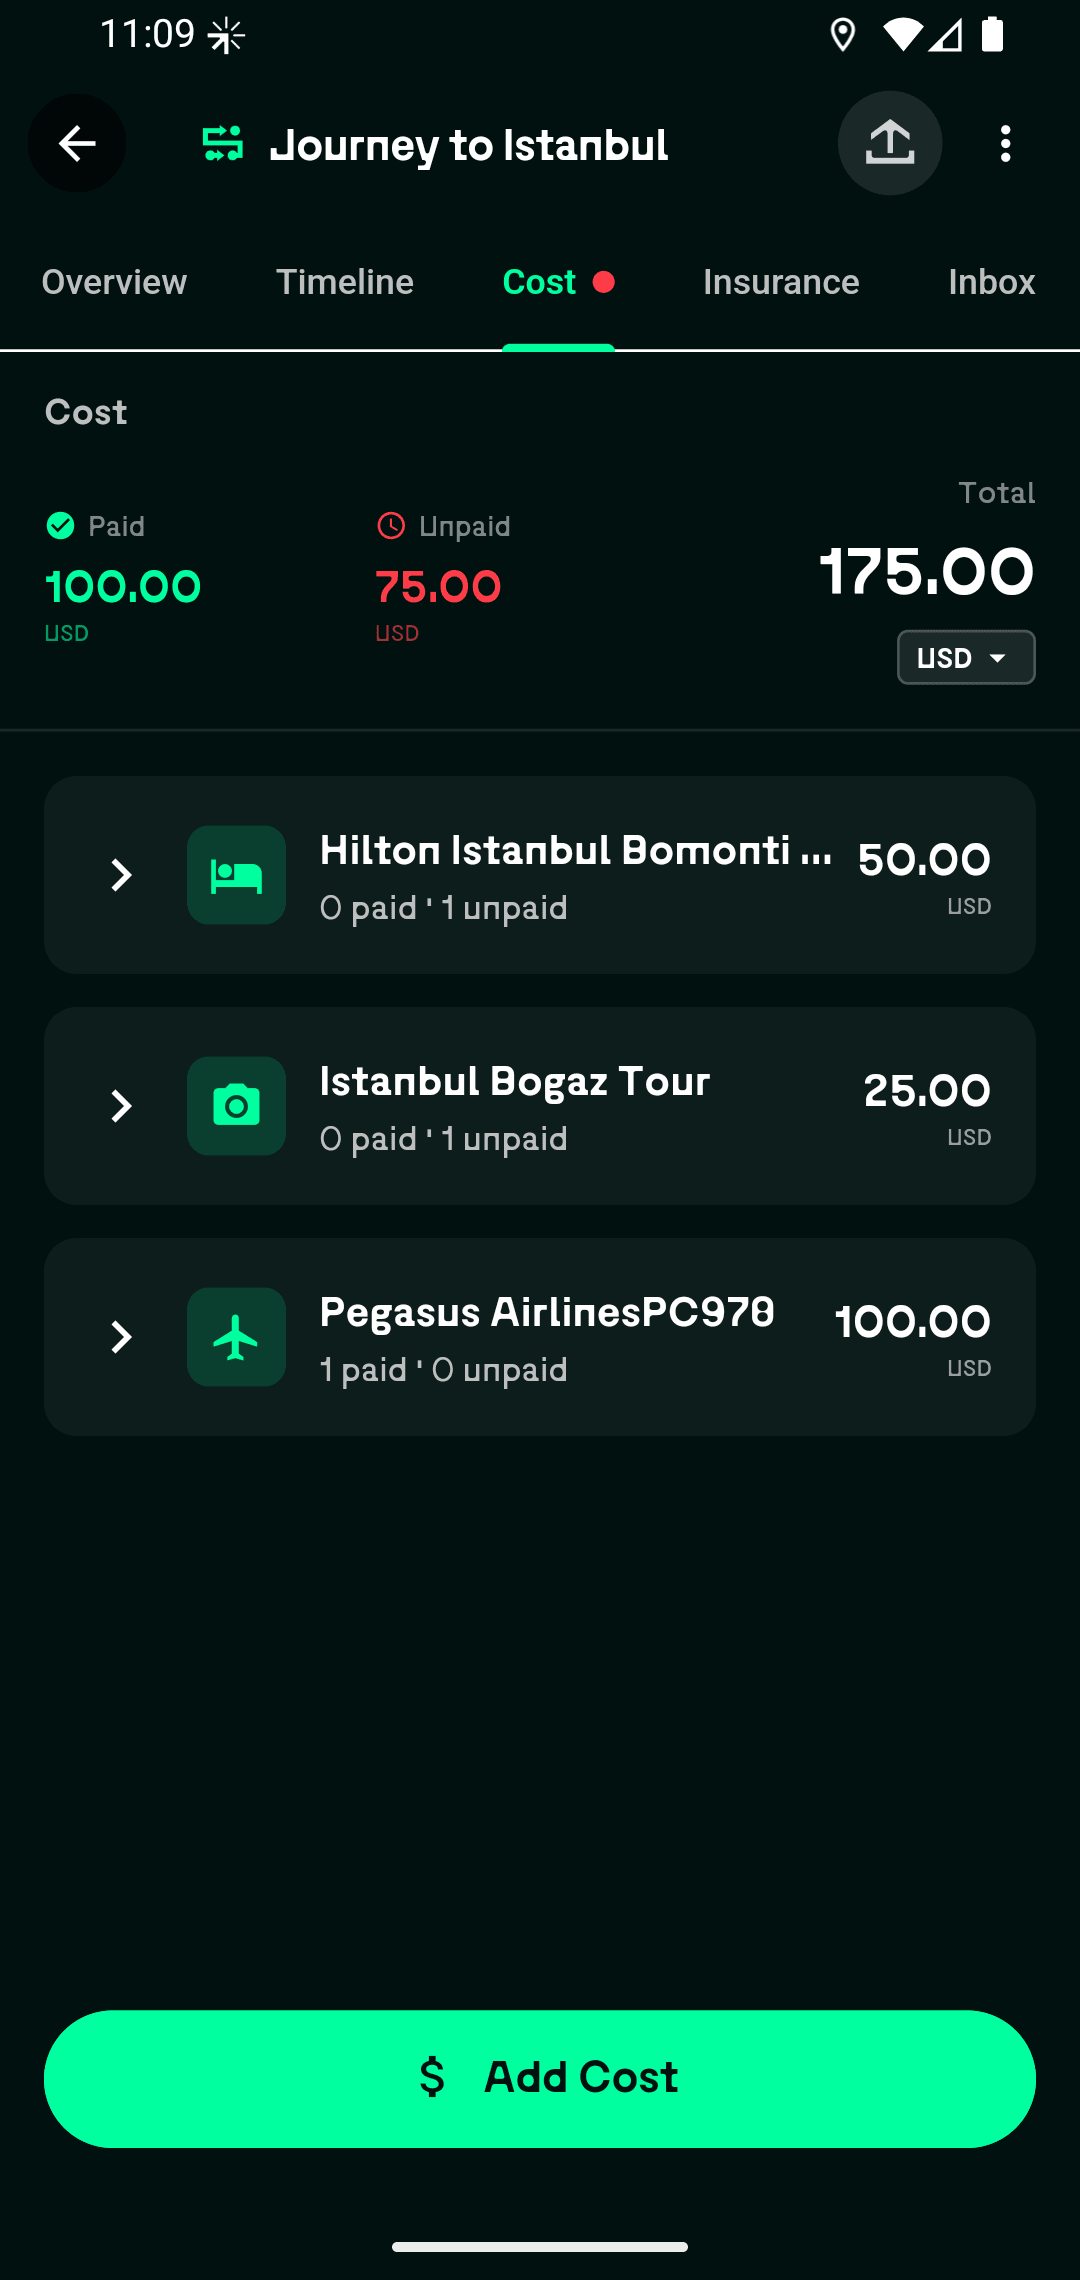Go to the Inbox tab
The width and height of the screenshot is (1080, 2280).
point(991,282)
